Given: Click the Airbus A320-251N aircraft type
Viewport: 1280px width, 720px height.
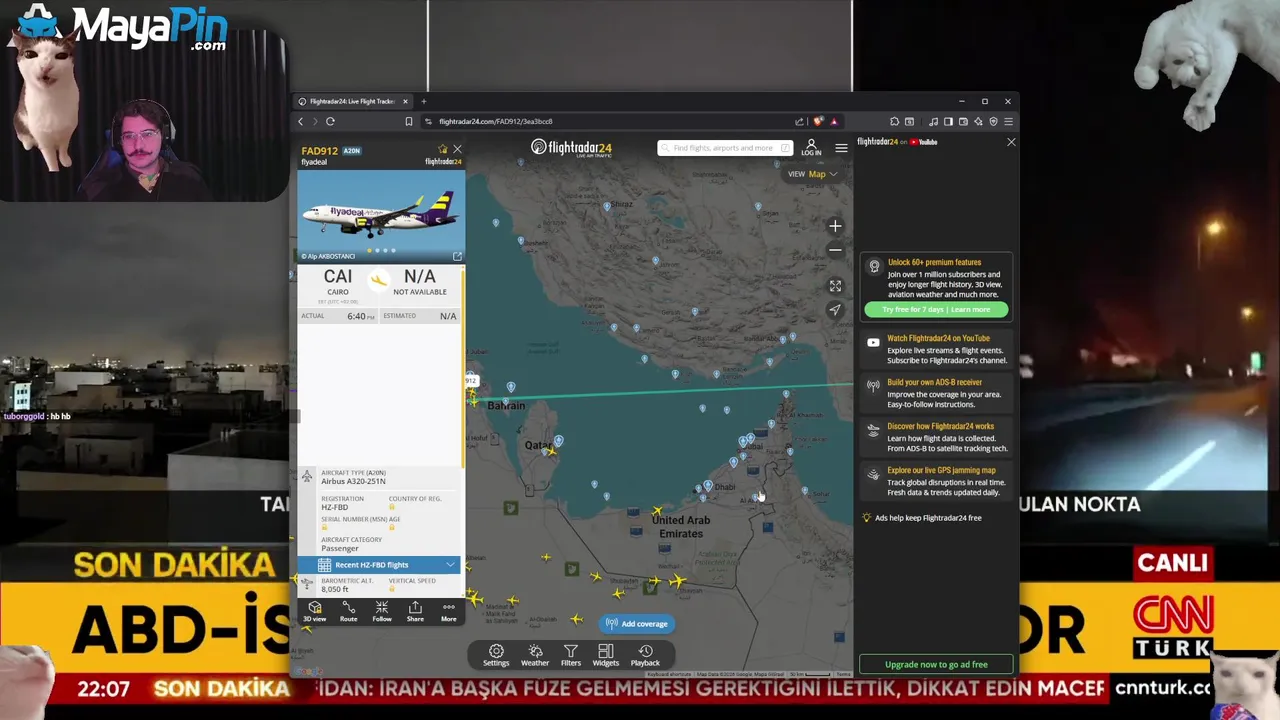Looking at the screenshot, I should pyautogui.click(x=353, y=481).
